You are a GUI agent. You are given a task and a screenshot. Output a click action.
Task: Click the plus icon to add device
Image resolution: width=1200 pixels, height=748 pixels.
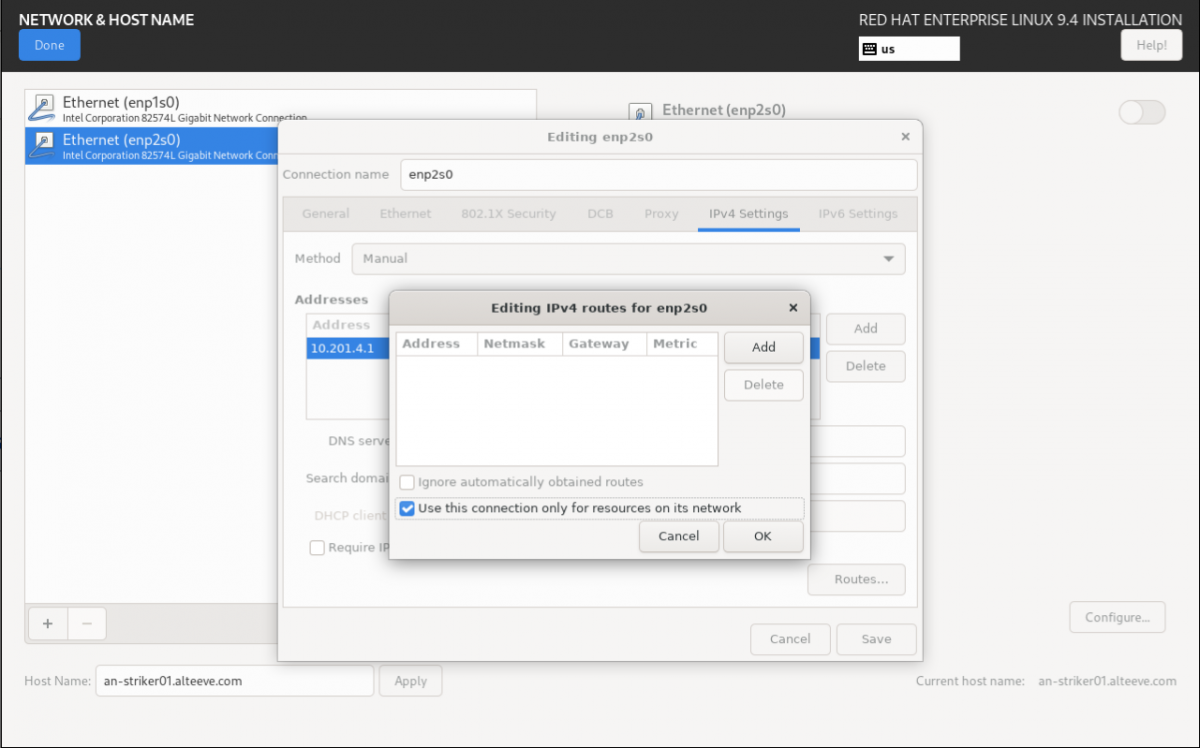coord(47,624)
